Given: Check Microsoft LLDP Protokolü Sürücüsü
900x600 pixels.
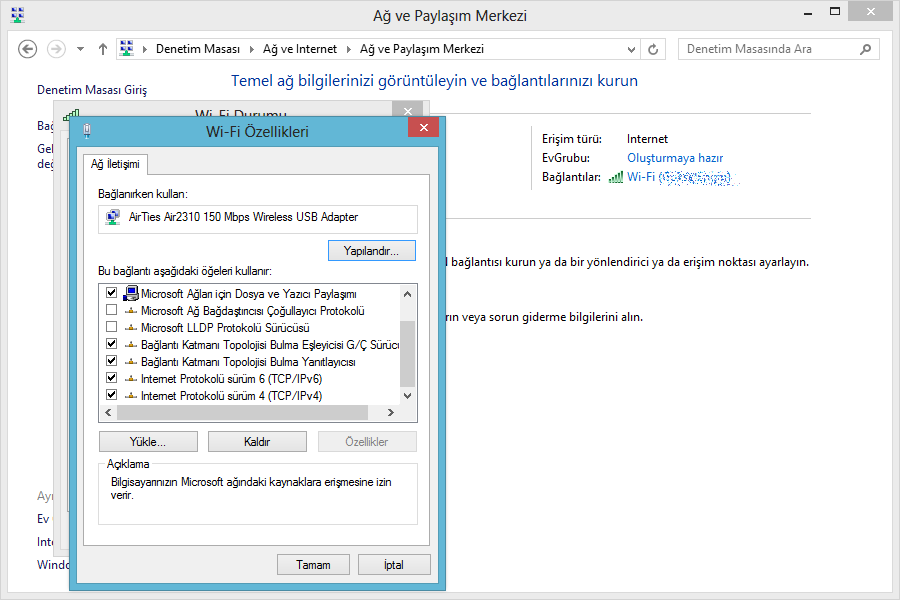Looking at the screenshot, I should click(111, 327).
